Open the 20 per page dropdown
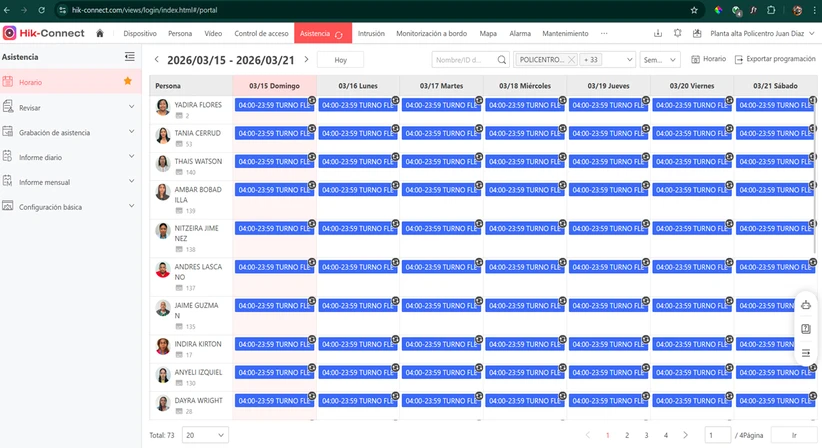 click(x=205, y=435)
